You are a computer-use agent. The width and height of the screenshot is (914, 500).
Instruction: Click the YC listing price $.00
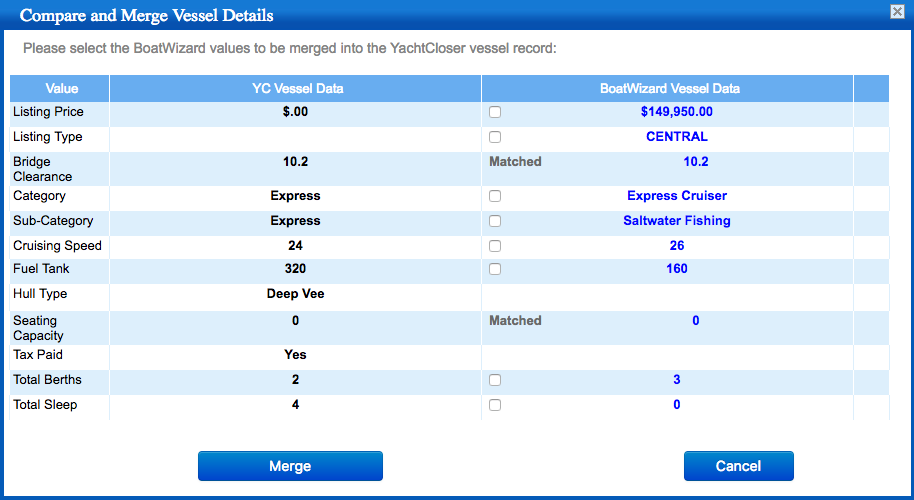[296, 112]
